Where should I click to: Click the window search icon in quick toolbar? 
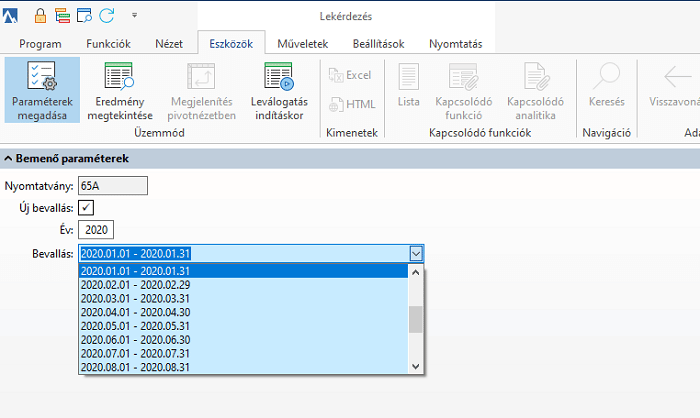[x=84, y=16]
